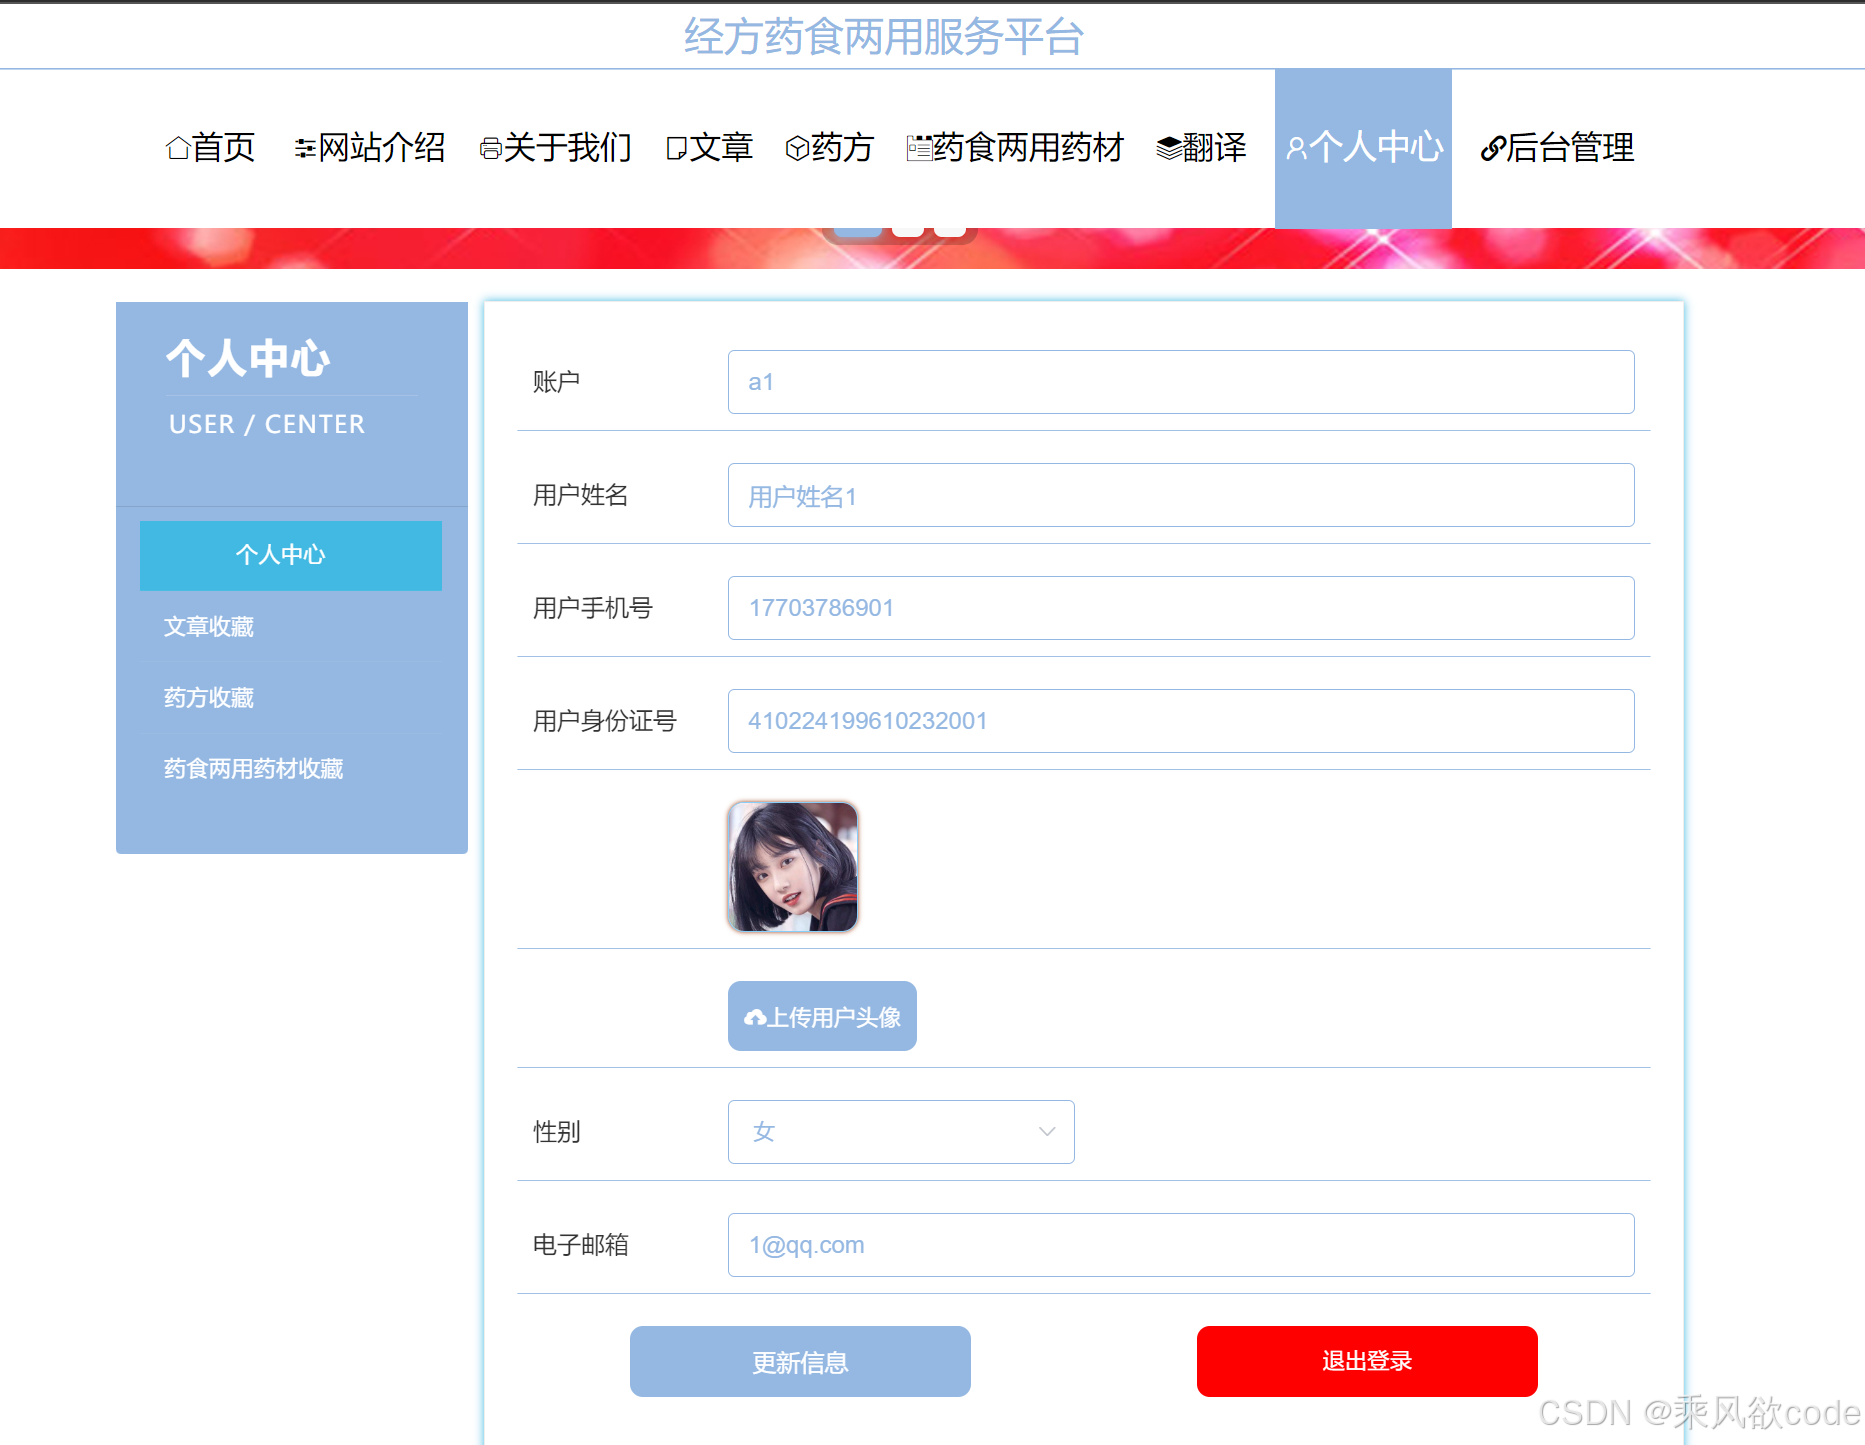Click the 更新信息 update button

(799, 1361)
